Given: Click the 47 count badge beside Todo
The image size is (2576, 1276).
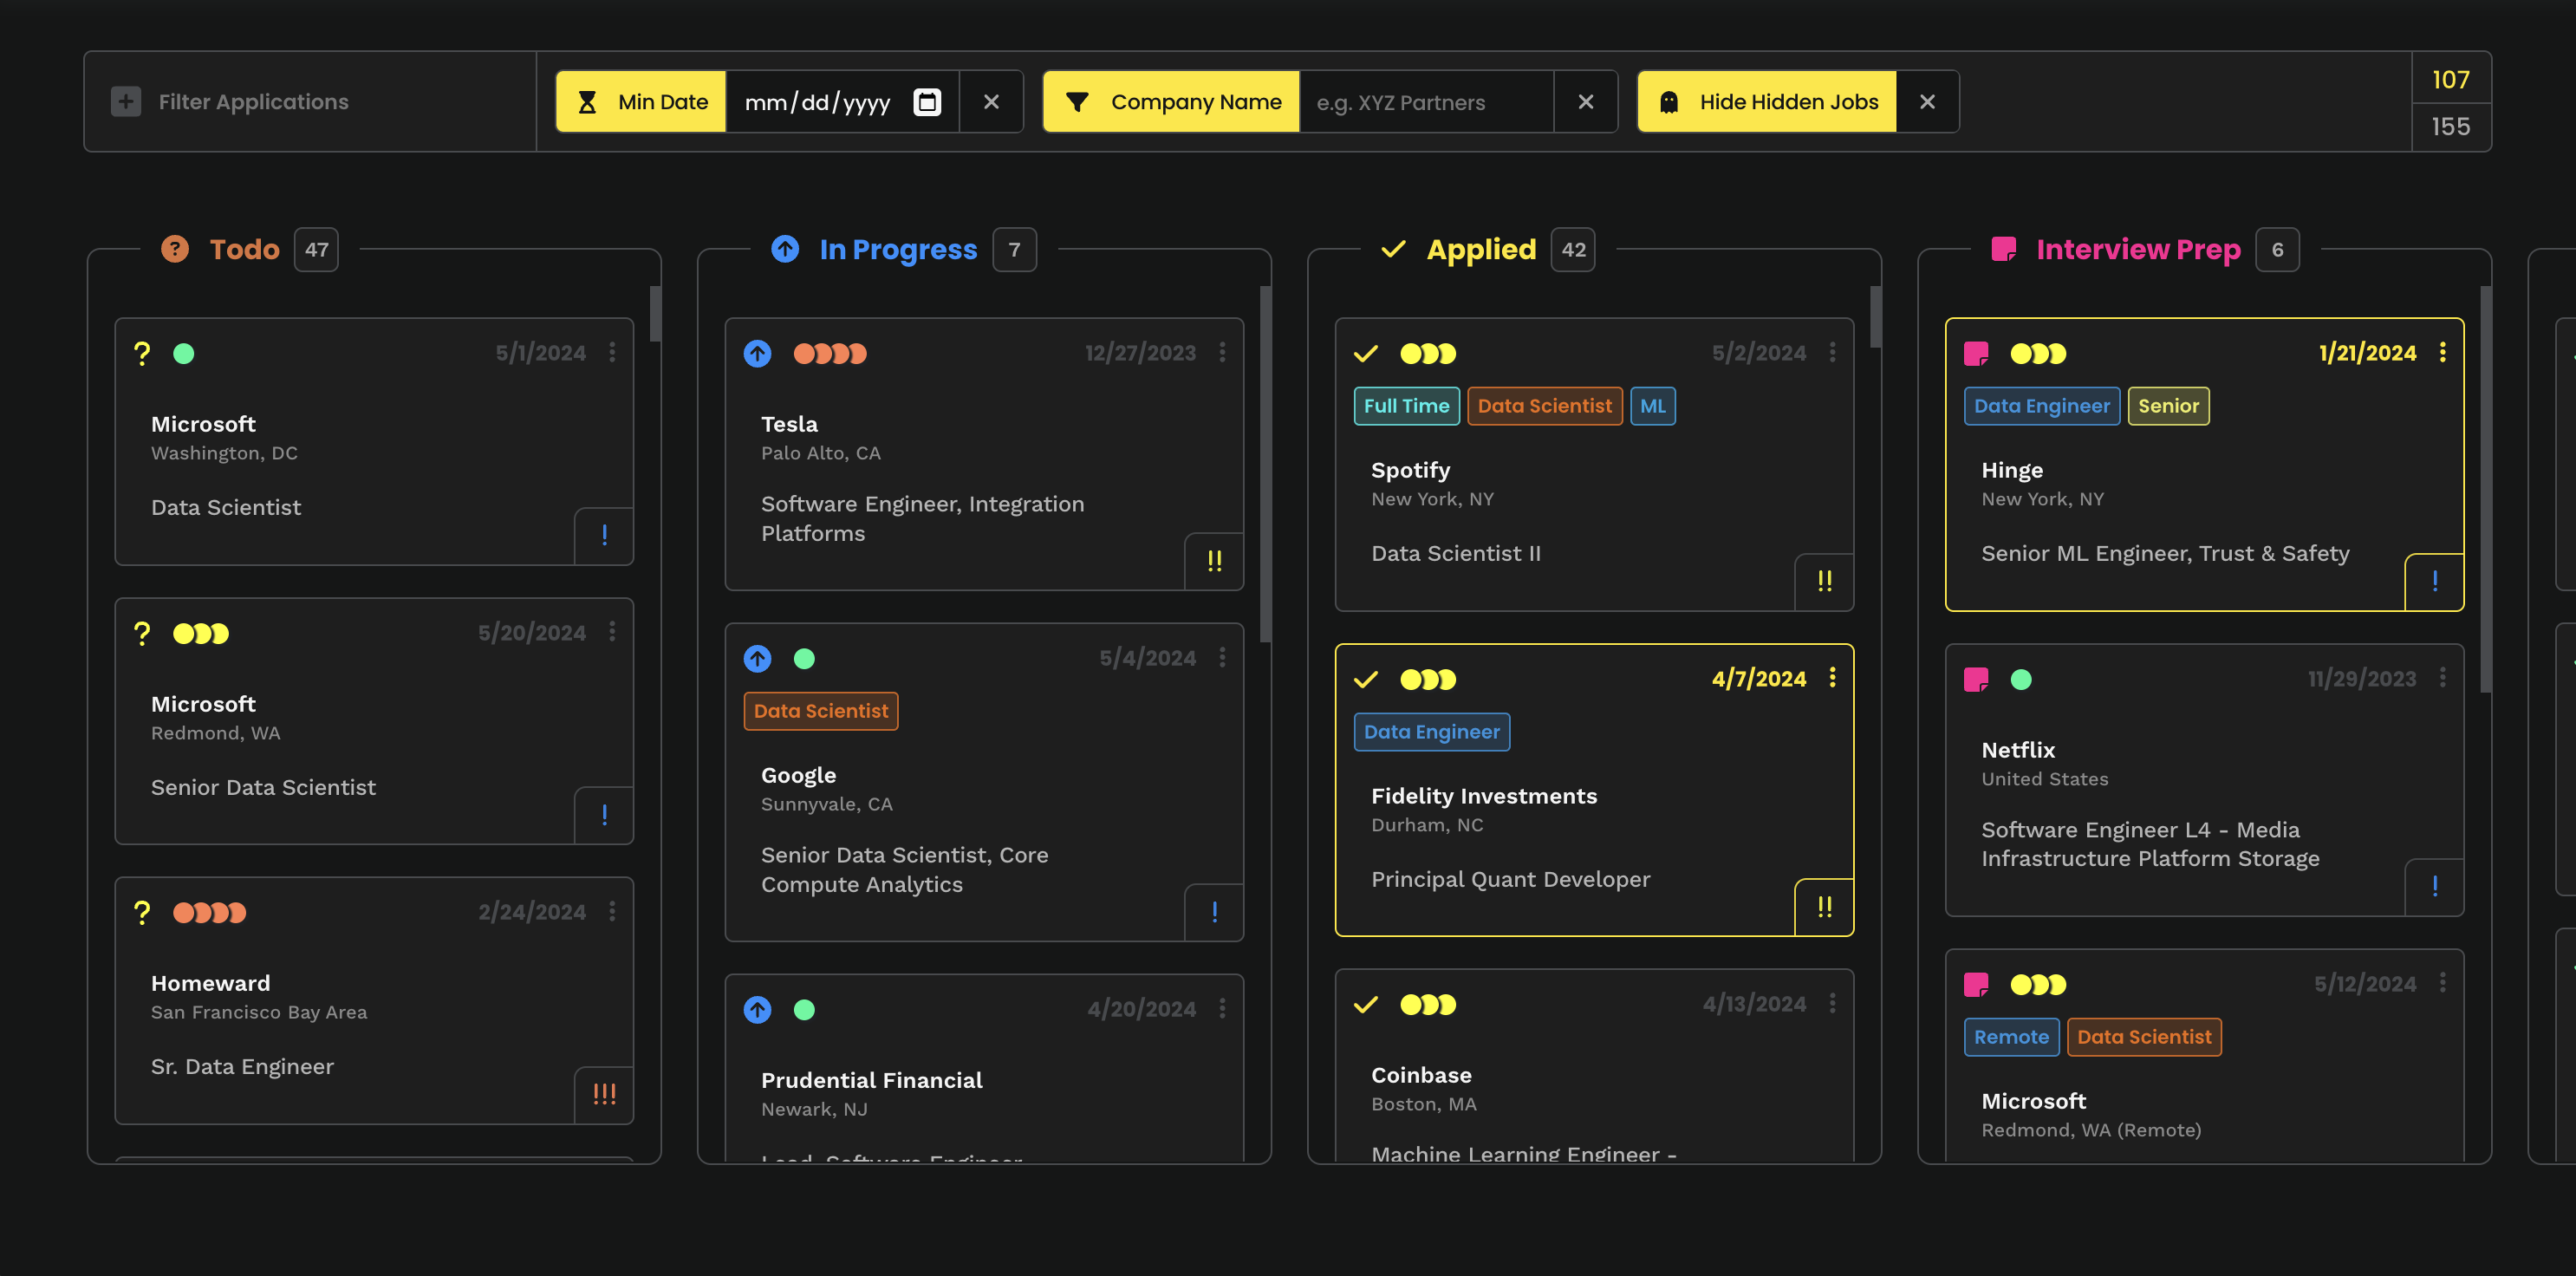Looking at the screenshot, I should point(316,249).
